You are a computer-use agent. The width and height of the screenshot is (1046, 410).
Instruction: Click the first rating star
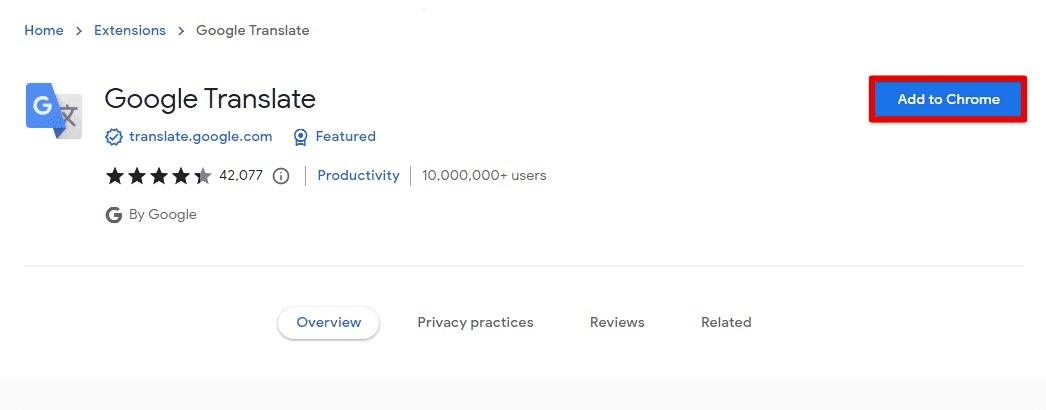tap(115, 176)
